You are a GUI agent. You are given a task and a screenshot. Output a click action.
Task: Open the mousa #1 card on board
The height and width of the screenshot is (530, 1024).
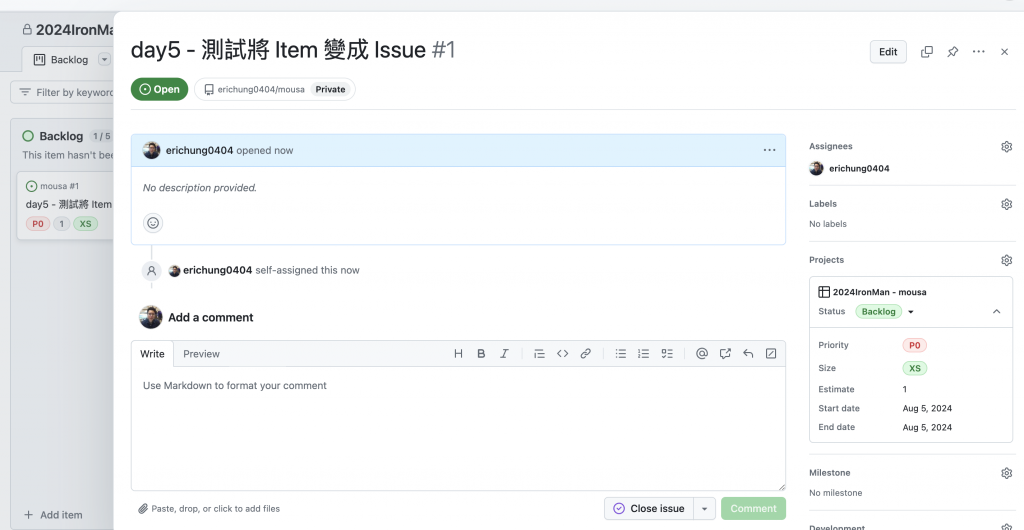pos(65,204)
